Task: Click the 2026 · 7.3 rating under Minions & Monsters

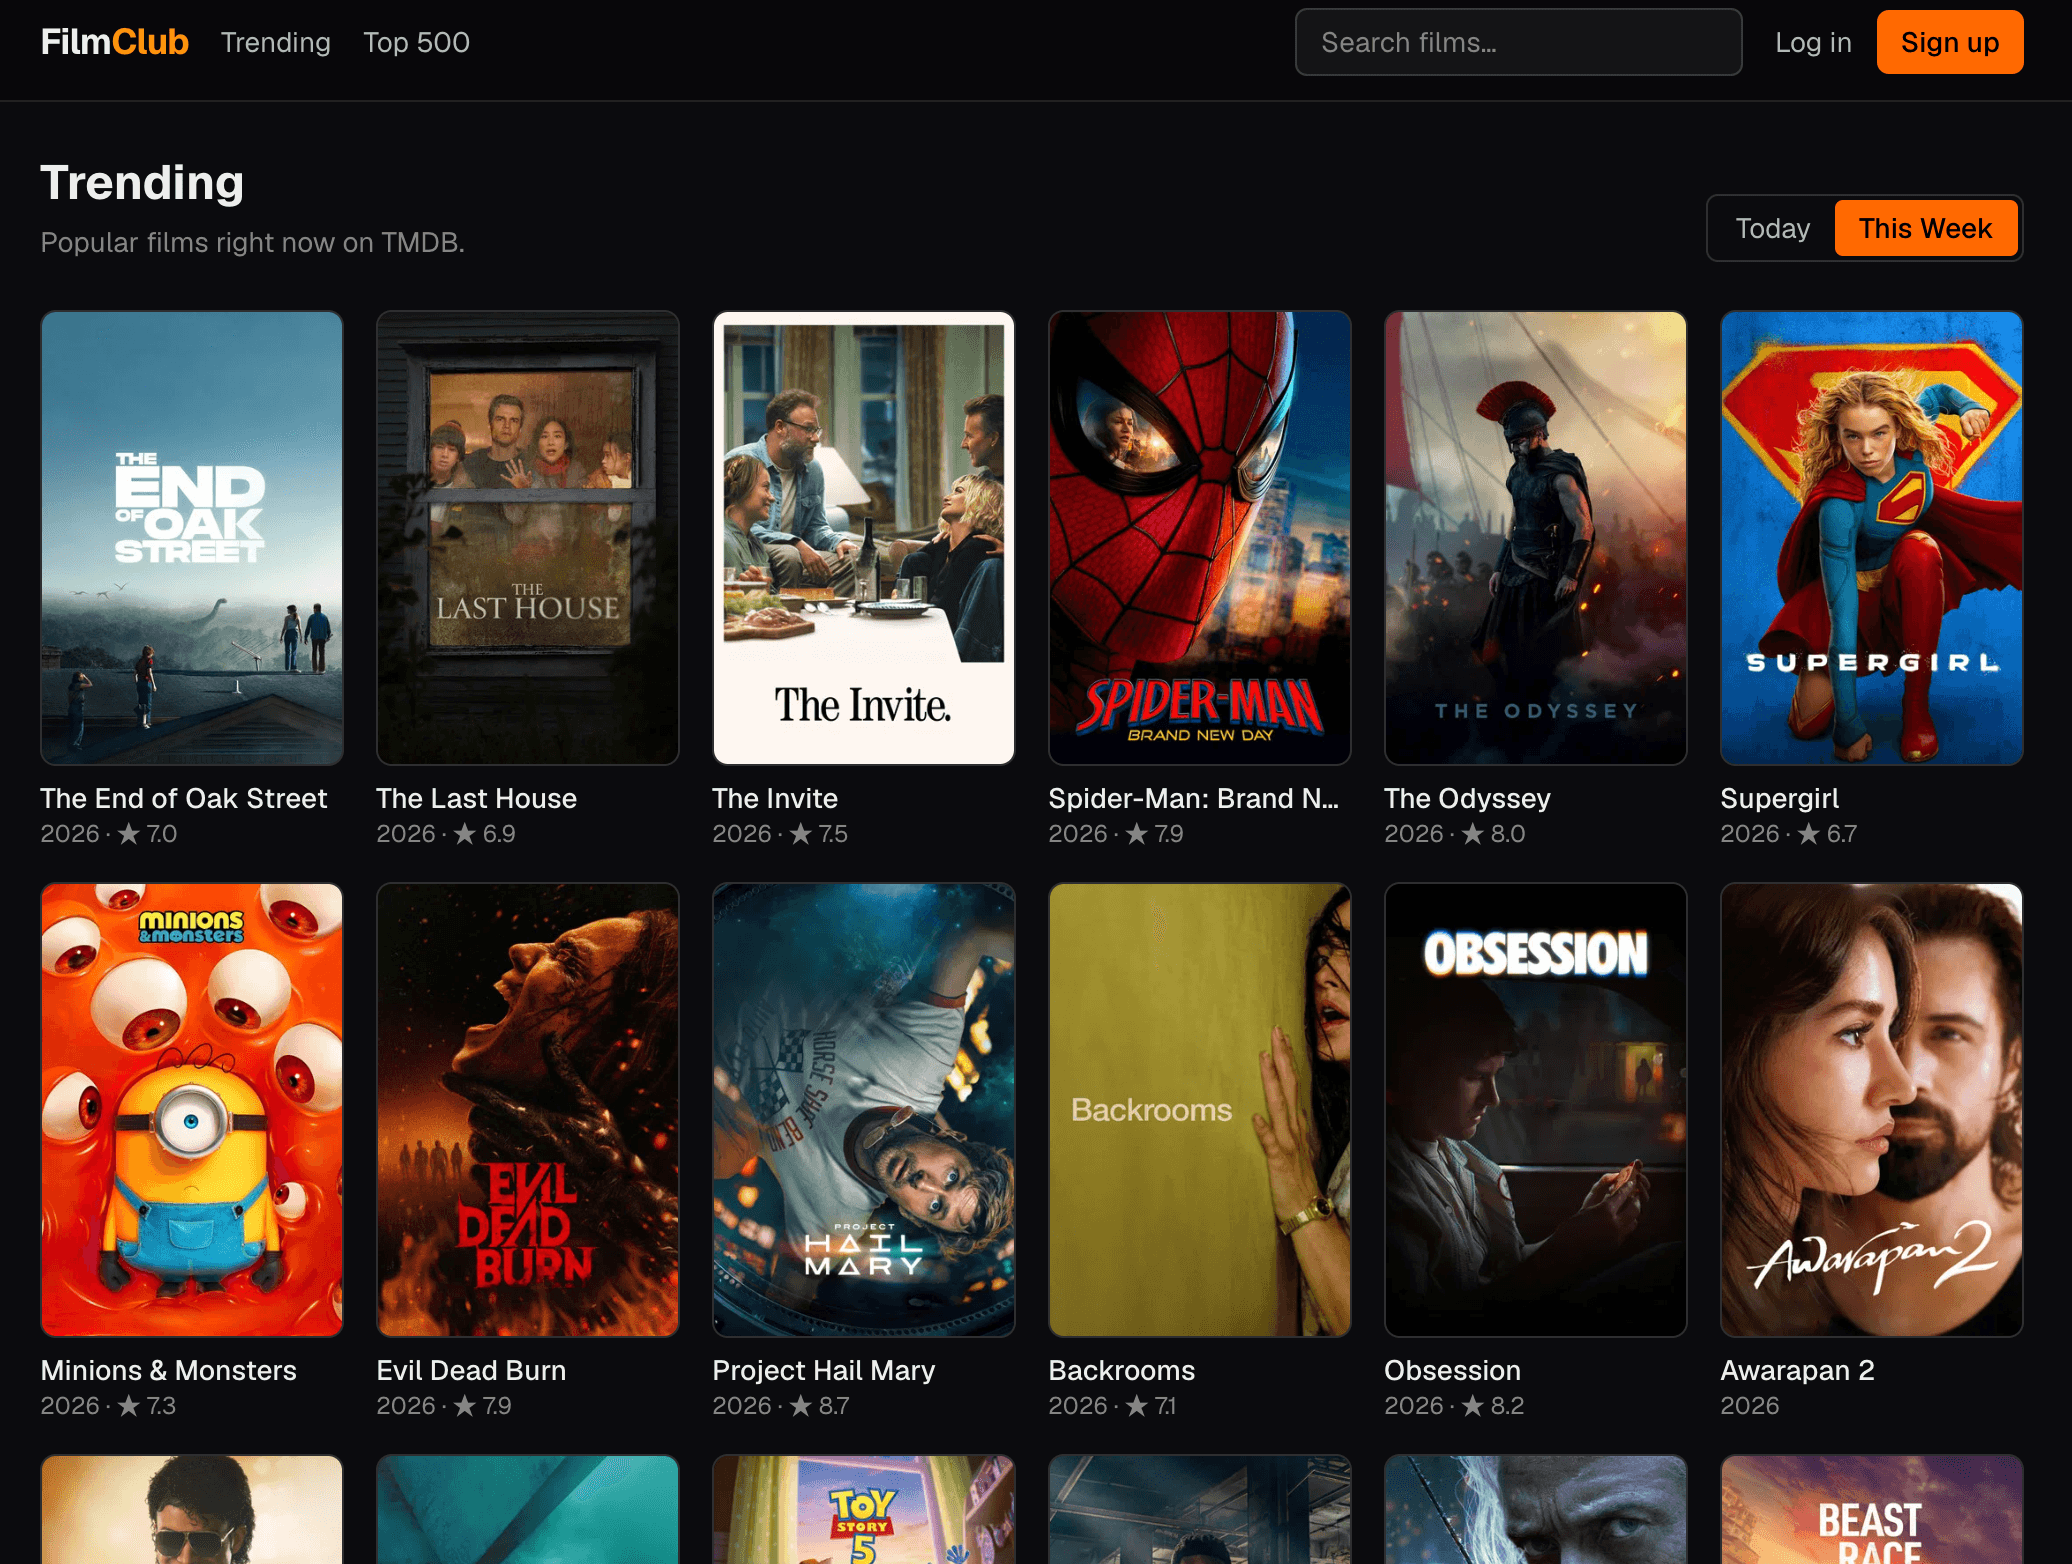Action: [108, 1406]
